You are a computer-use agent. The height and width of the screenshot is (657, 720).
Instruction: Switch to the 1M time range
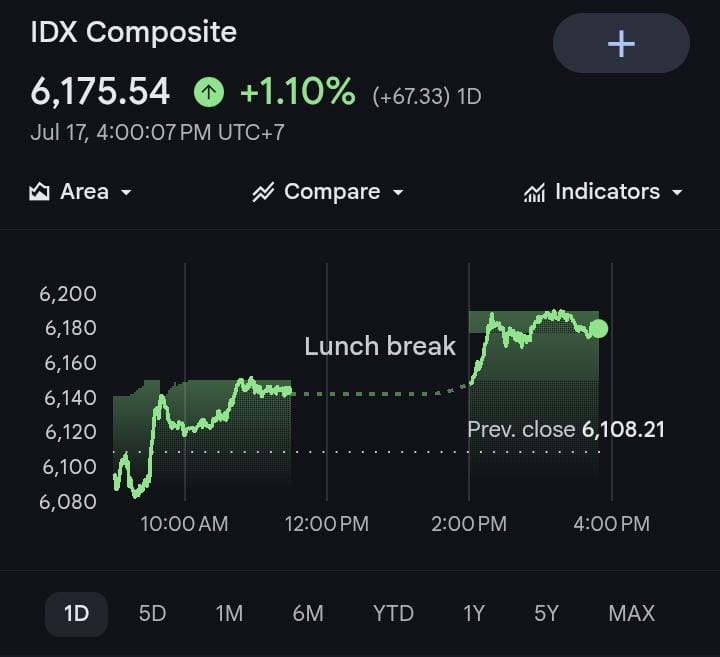(x=229, y=613)
